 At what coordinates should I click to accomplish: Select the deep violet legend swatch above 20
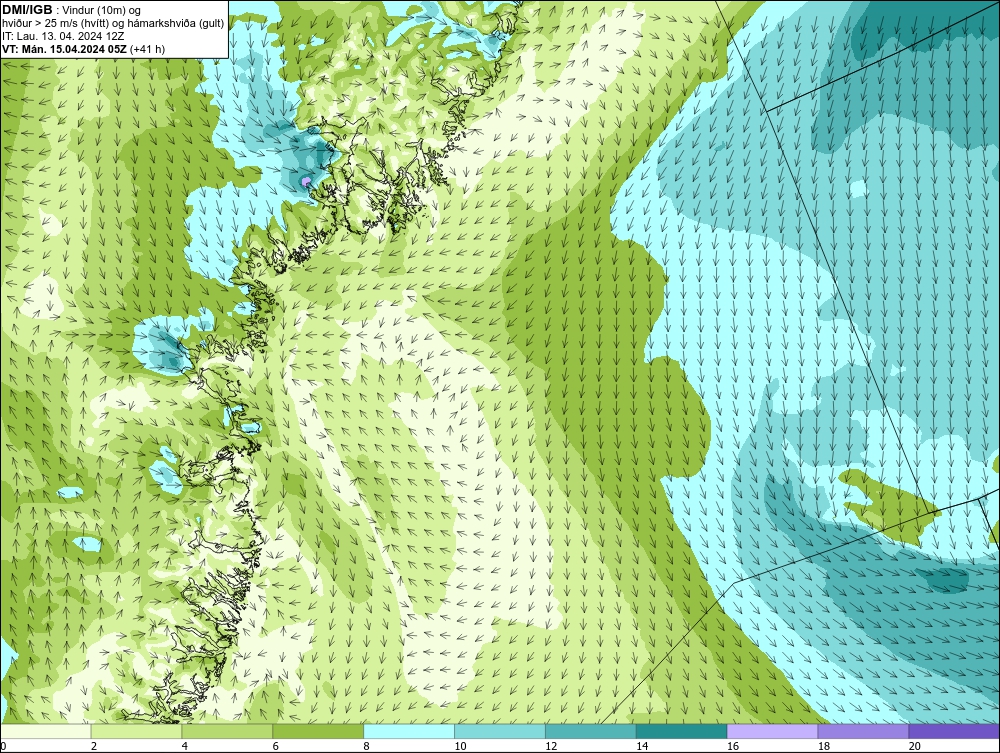(x=954, y=731)
